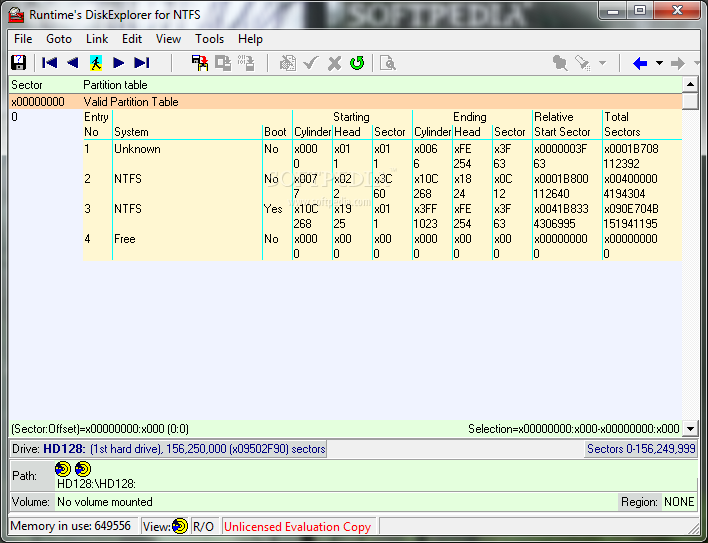Click ending cylinder x10C of entry 2

[x=426, y=179]
